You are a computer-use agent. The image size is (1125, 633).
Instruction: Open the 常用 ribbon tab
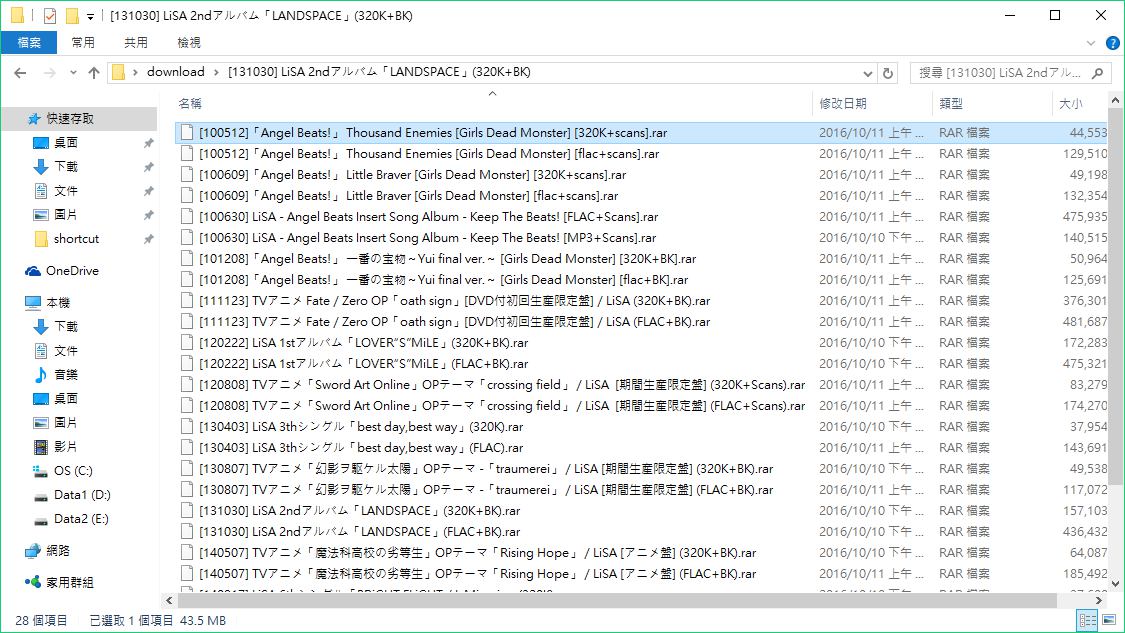83,43
